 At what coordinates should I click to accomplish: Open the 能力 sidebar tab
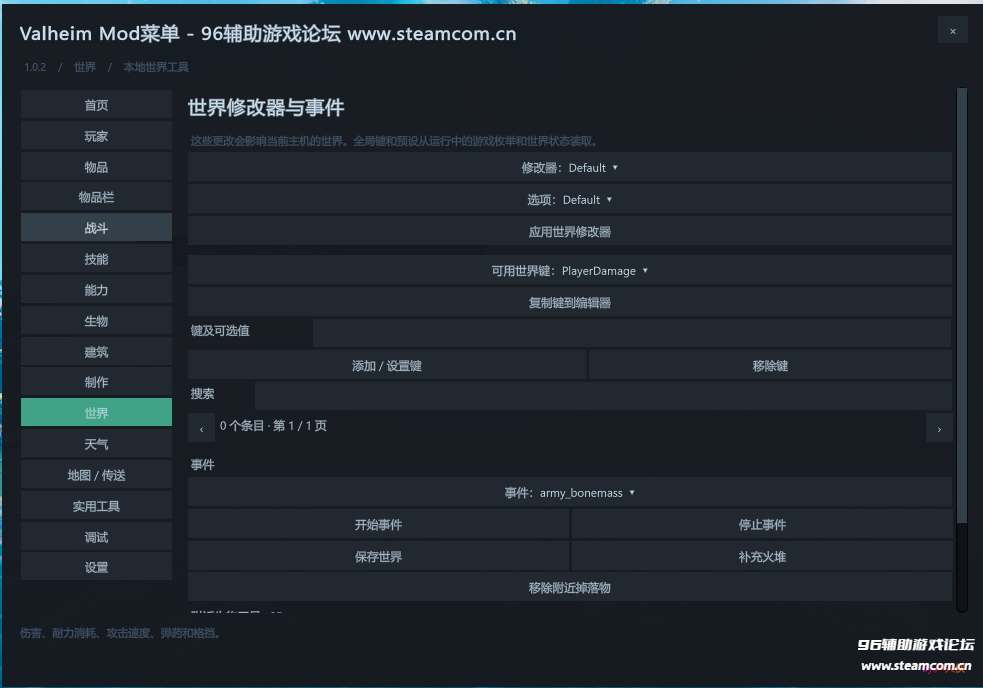point(97,289)
